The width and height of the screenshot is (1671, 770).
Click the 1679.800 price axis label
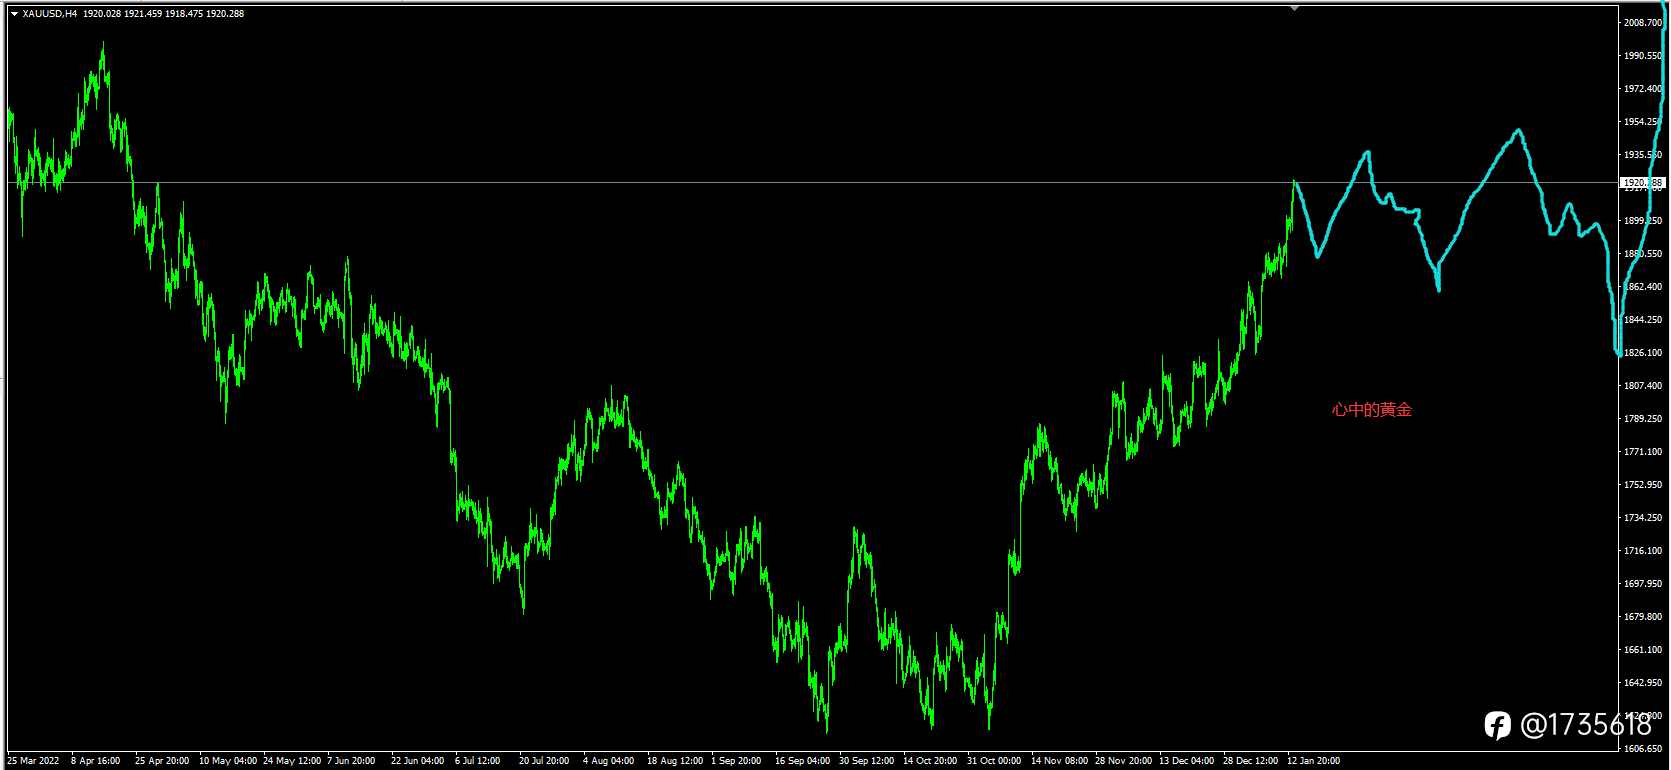point(1643,617)
